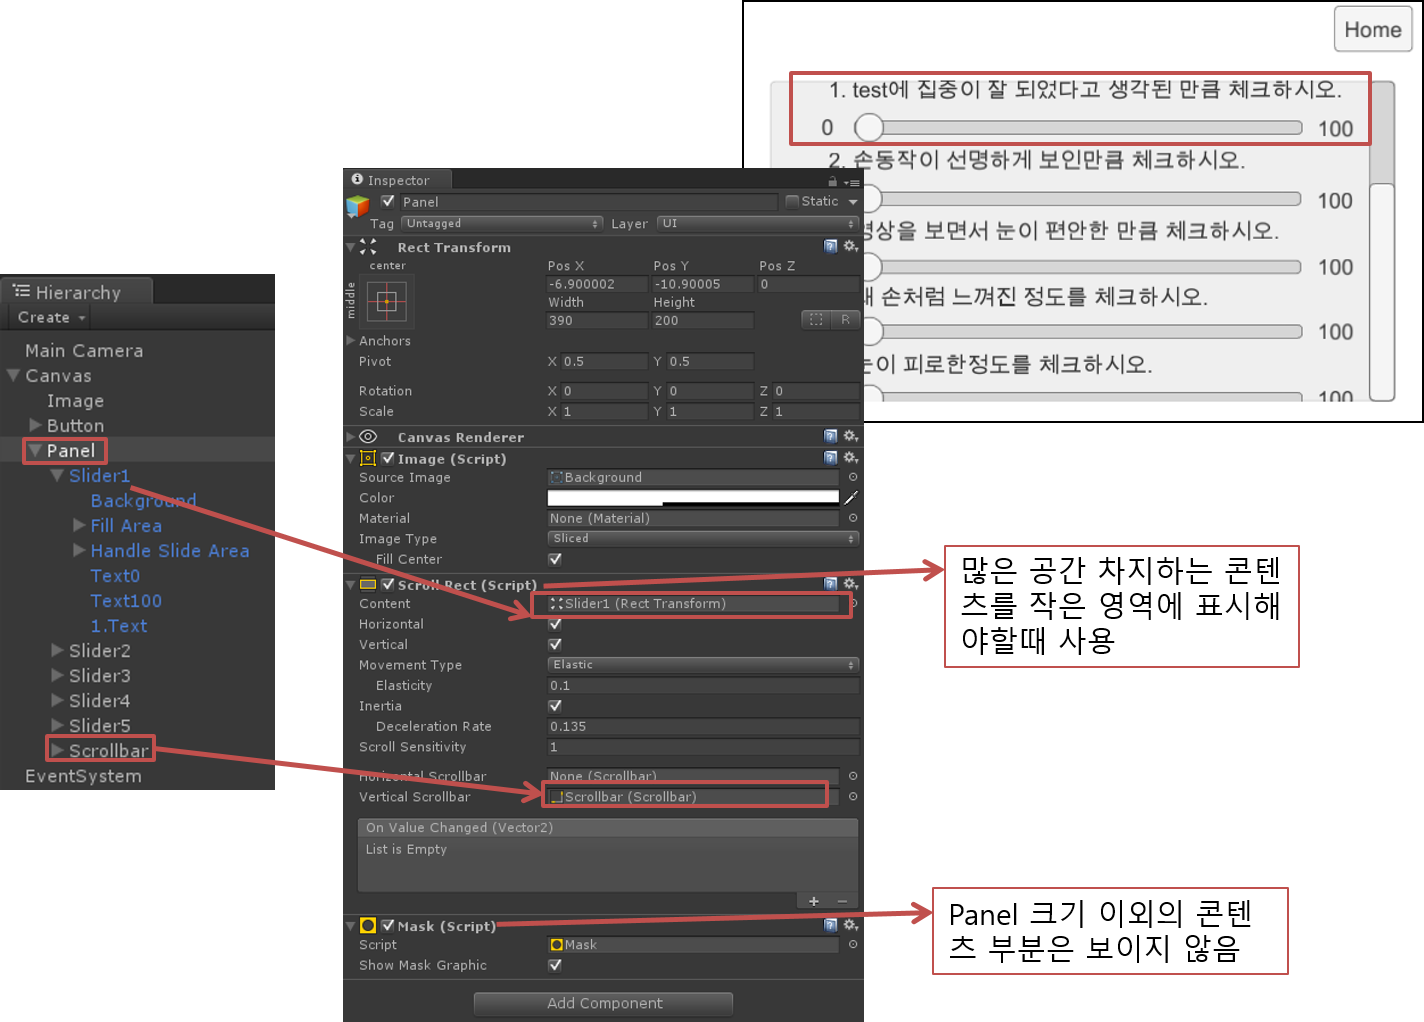Open Image Type dropdown showing Sliced
Viewport: 1424px width, 1022px height.
point(703,538)
